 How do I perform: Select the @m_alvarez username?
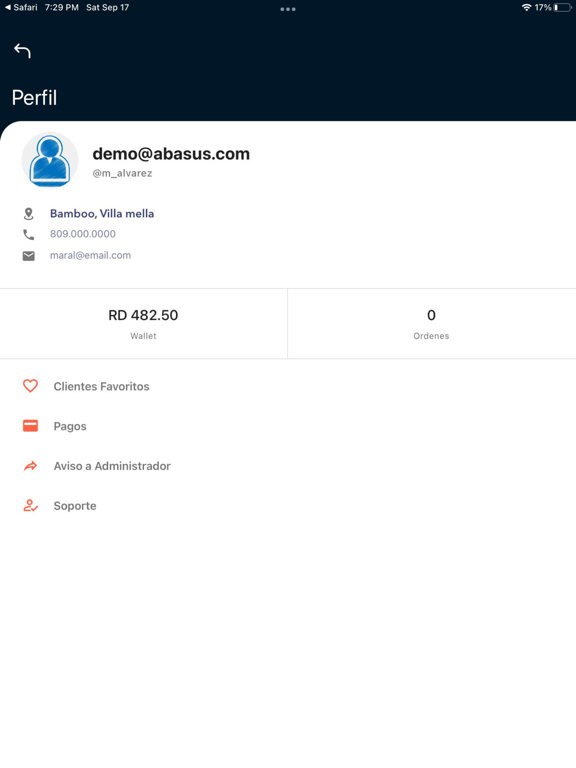(x=122, y=173)
